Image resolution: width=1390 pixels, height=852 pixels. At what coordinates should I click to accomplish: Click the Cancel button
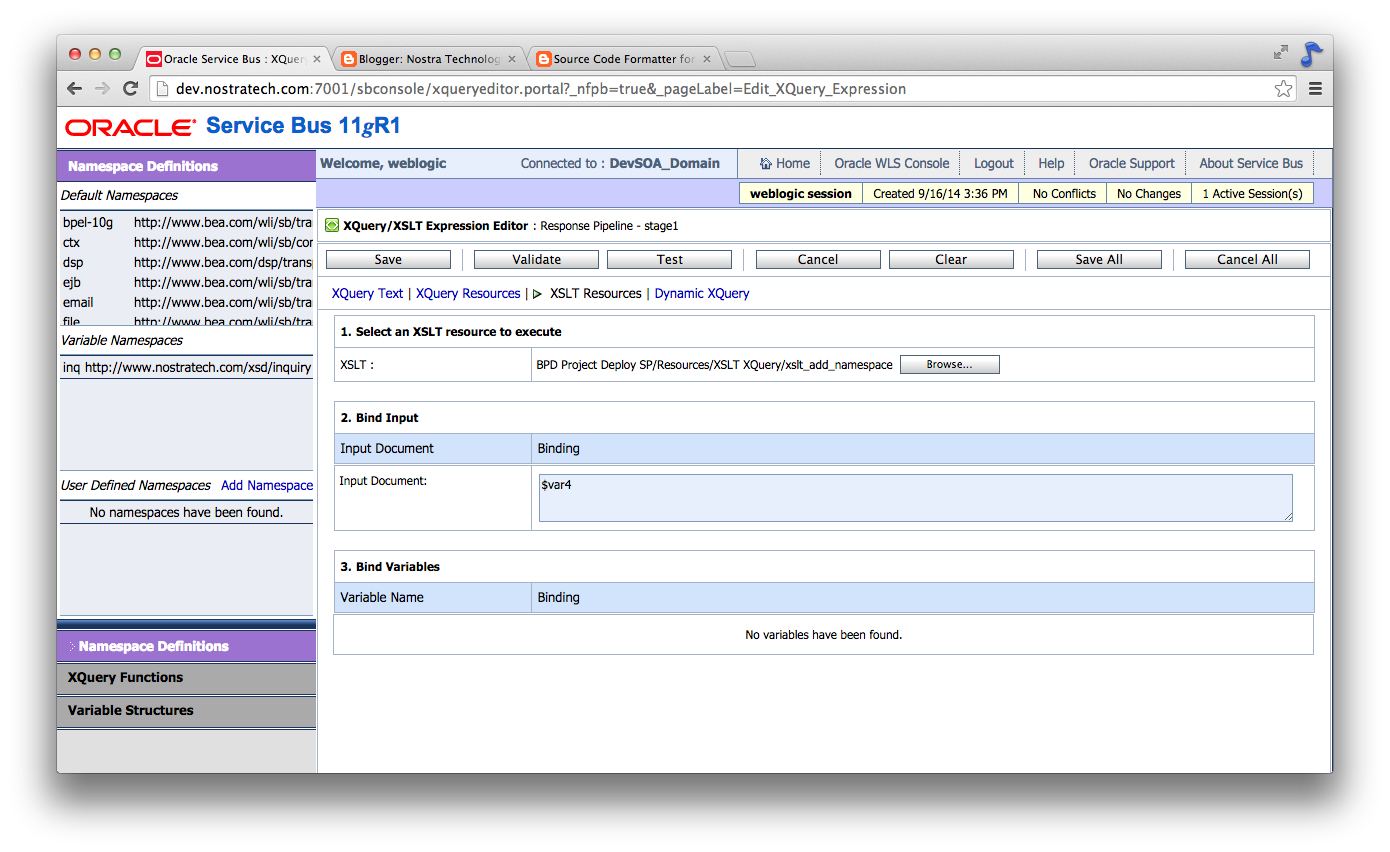[x=818, y=260]
